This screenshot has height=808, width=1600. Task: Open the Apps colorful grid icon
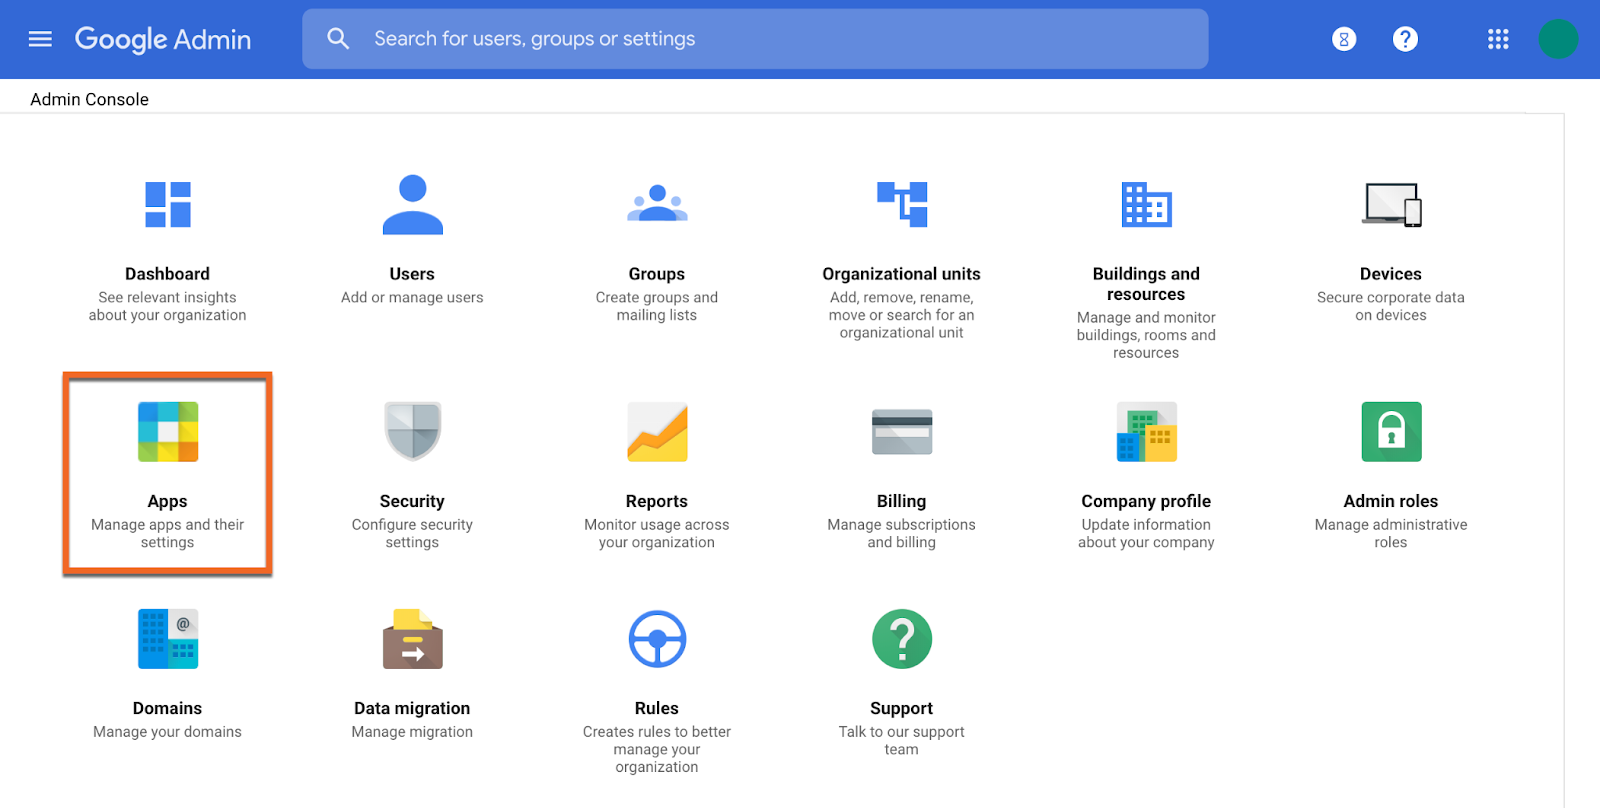(x=168, y=432)
